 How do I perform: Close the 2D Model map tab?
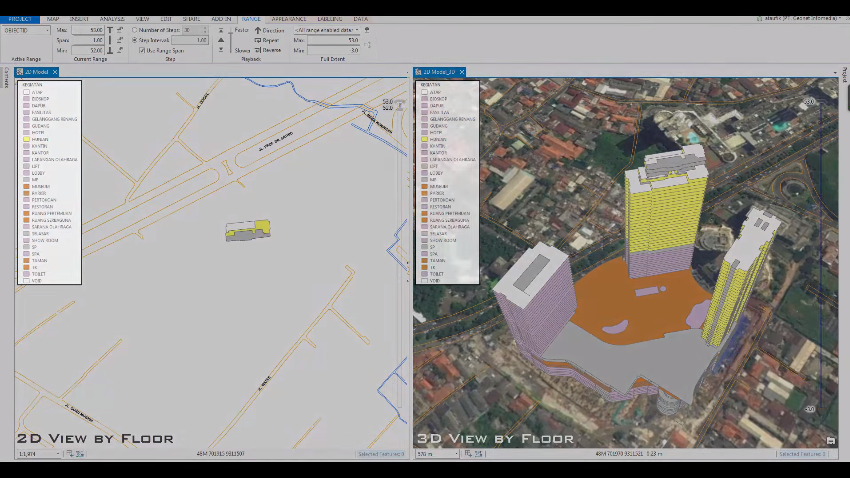56,72
